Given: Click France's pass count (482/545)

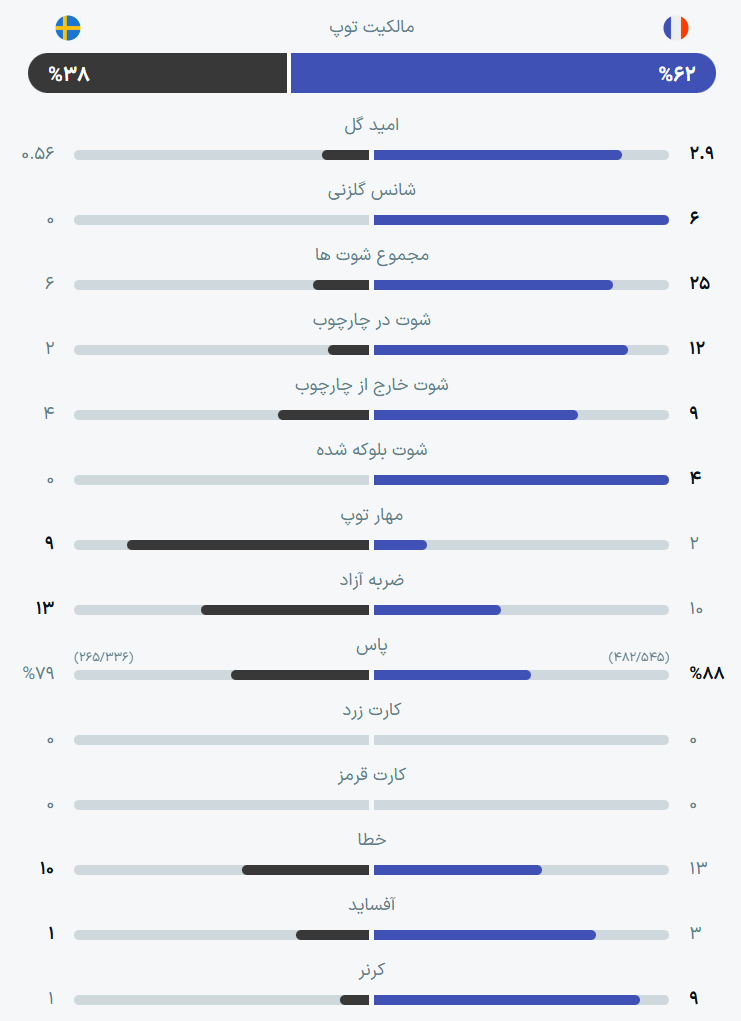Looking at the screenshot, I should coord(639,656).
